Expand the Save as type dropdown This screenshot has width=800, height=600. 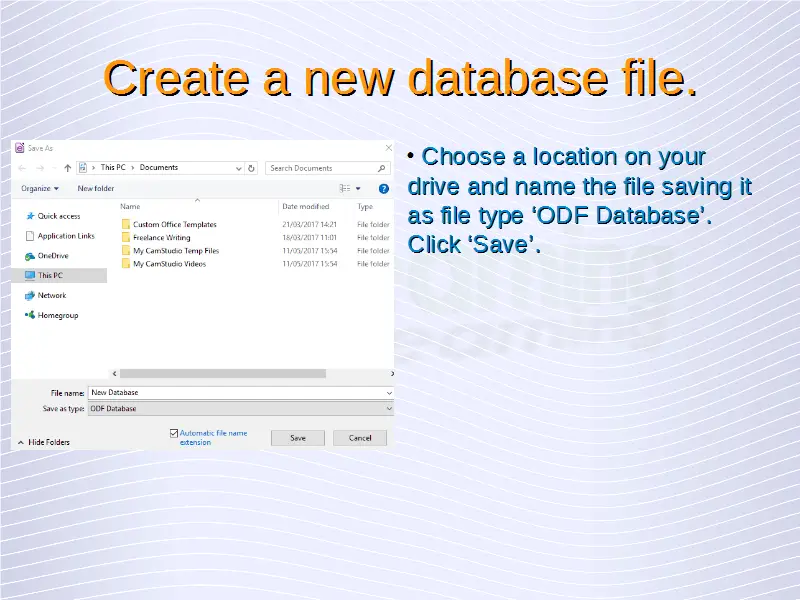(x=389, y=408)
